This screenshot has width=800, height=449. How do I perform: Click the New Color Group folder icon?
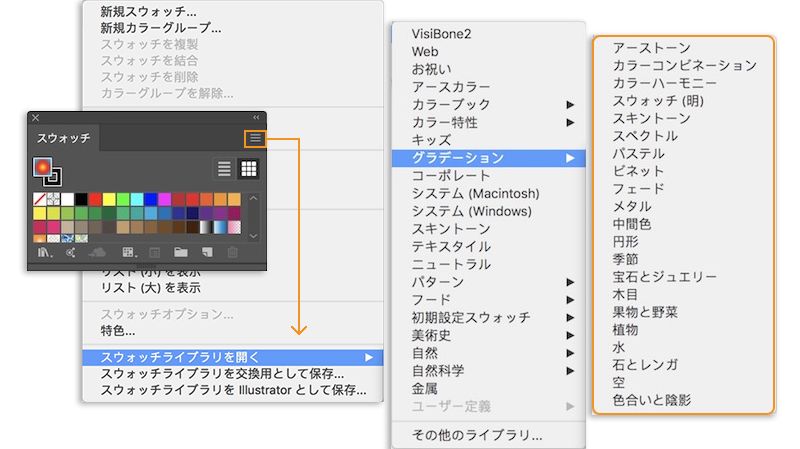pos(181,253)
